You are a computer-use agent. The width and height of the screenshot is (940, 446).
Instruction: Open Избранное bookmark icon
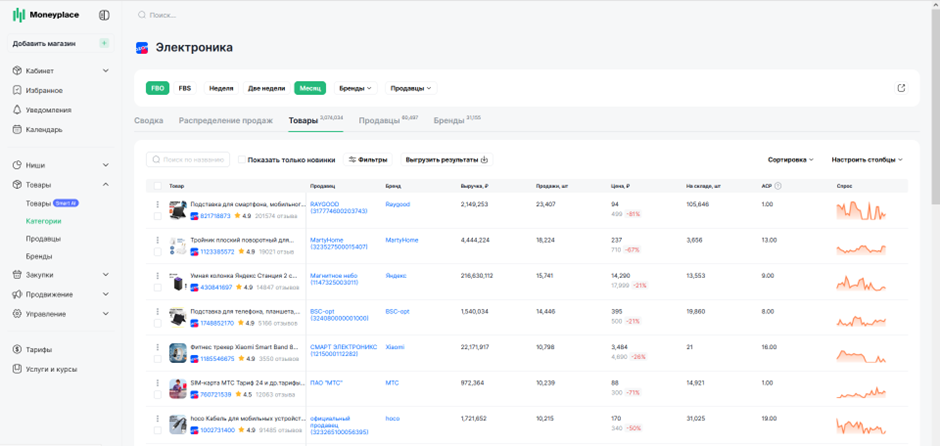pos(17,91)
